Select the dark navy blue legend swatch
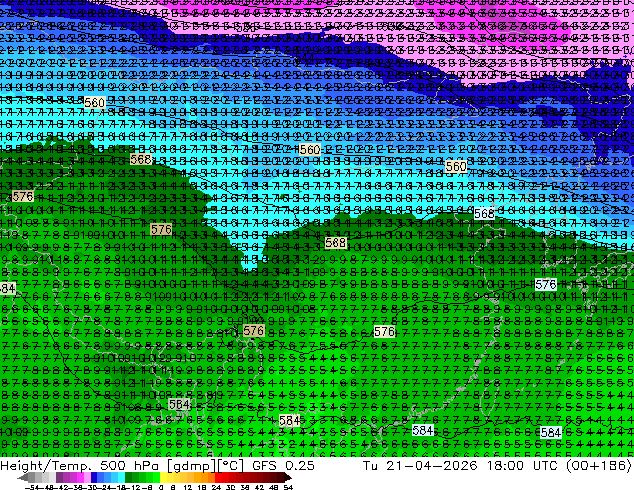This screenshot has height=490, width=634. 94,478
